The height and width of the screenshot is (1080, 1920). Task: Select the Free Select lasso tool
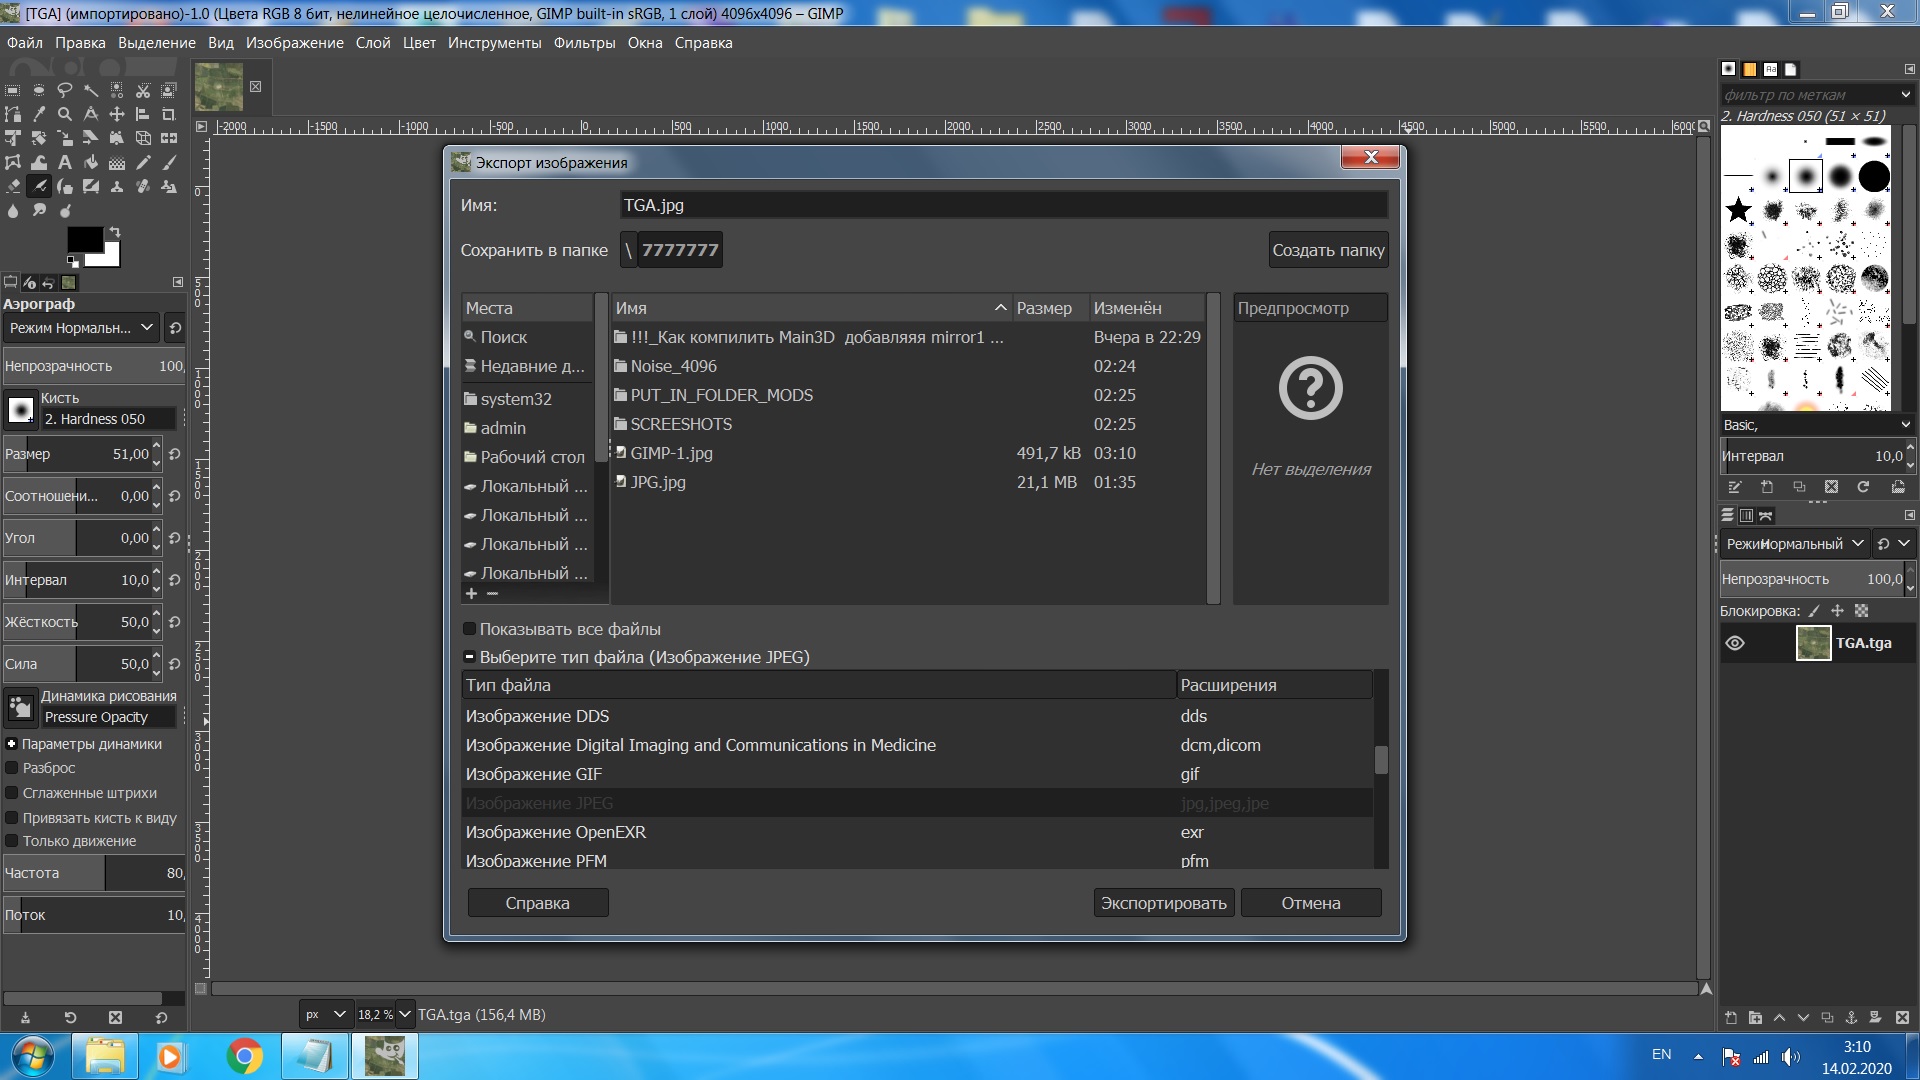point(65,90)
